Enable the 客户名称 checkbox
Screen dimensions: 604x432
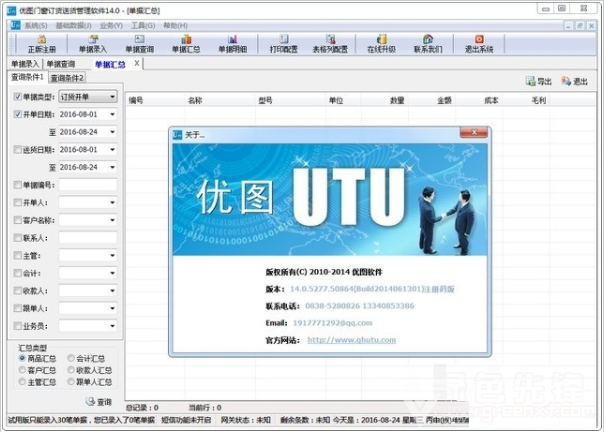tap(17, 220)
